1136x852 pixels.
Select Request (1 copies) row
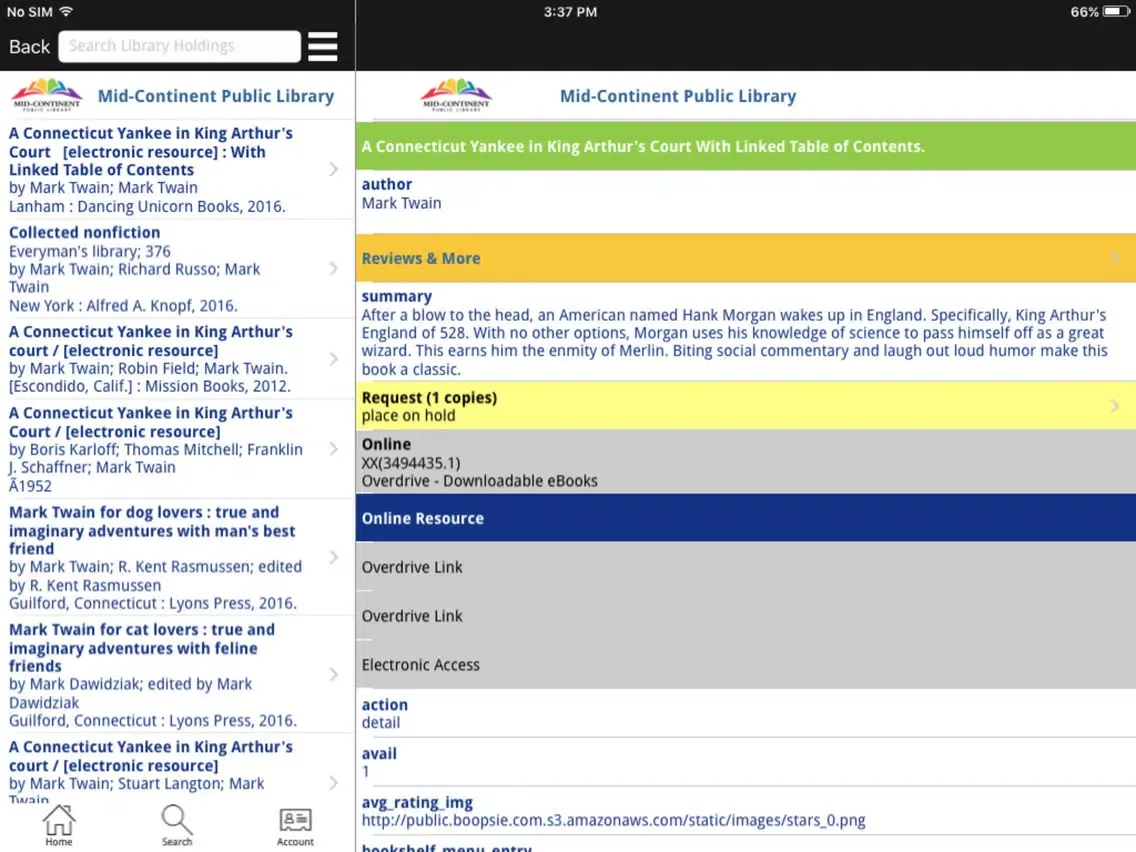click(x=746, y=406)
